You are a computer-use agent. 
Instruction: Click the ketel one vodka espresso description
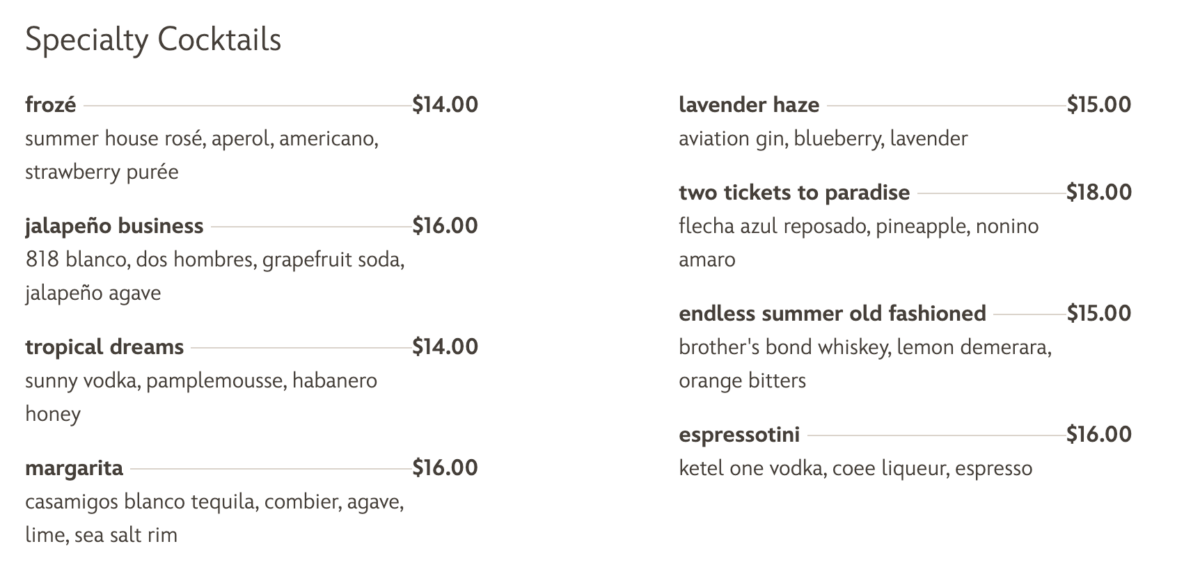pyautogui.click(x=855, y=469)
